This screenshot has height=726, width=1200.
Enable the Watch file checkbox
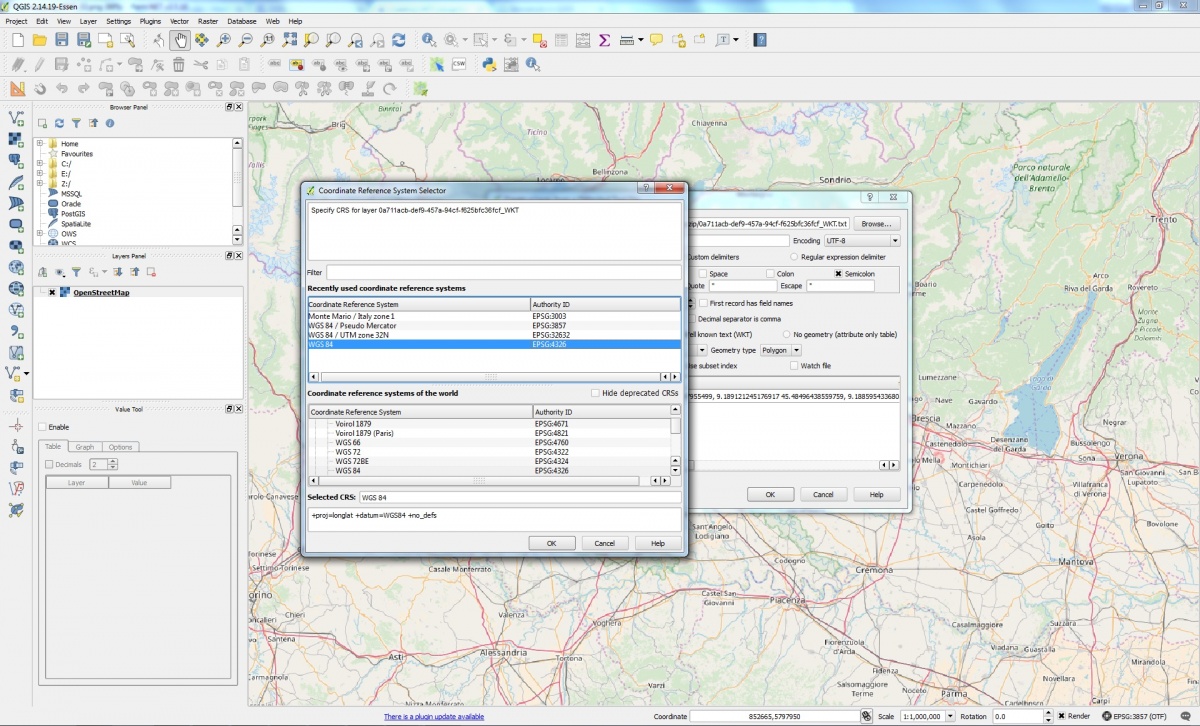pyautogui.click(x=792, y=366)
